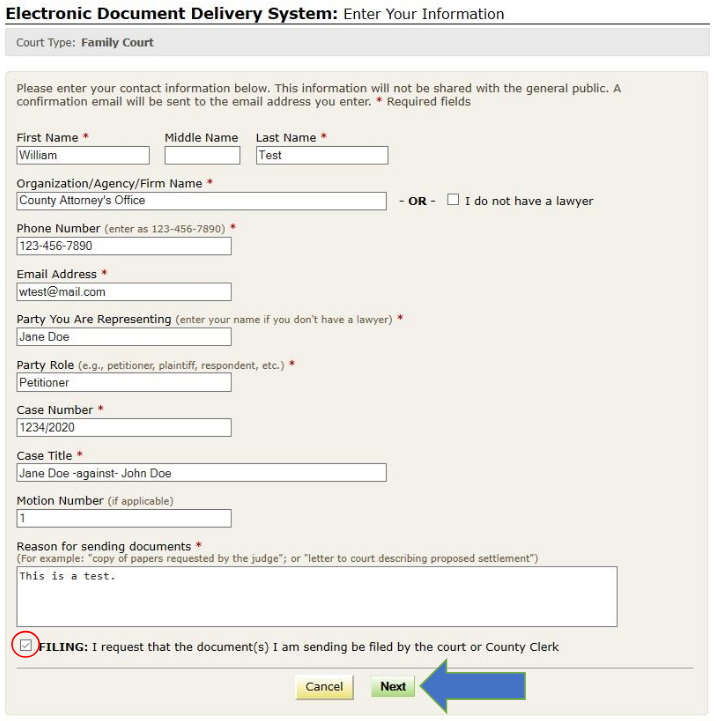Click the FILING label text
Screen dimensions: 716x721
point(298,647)
